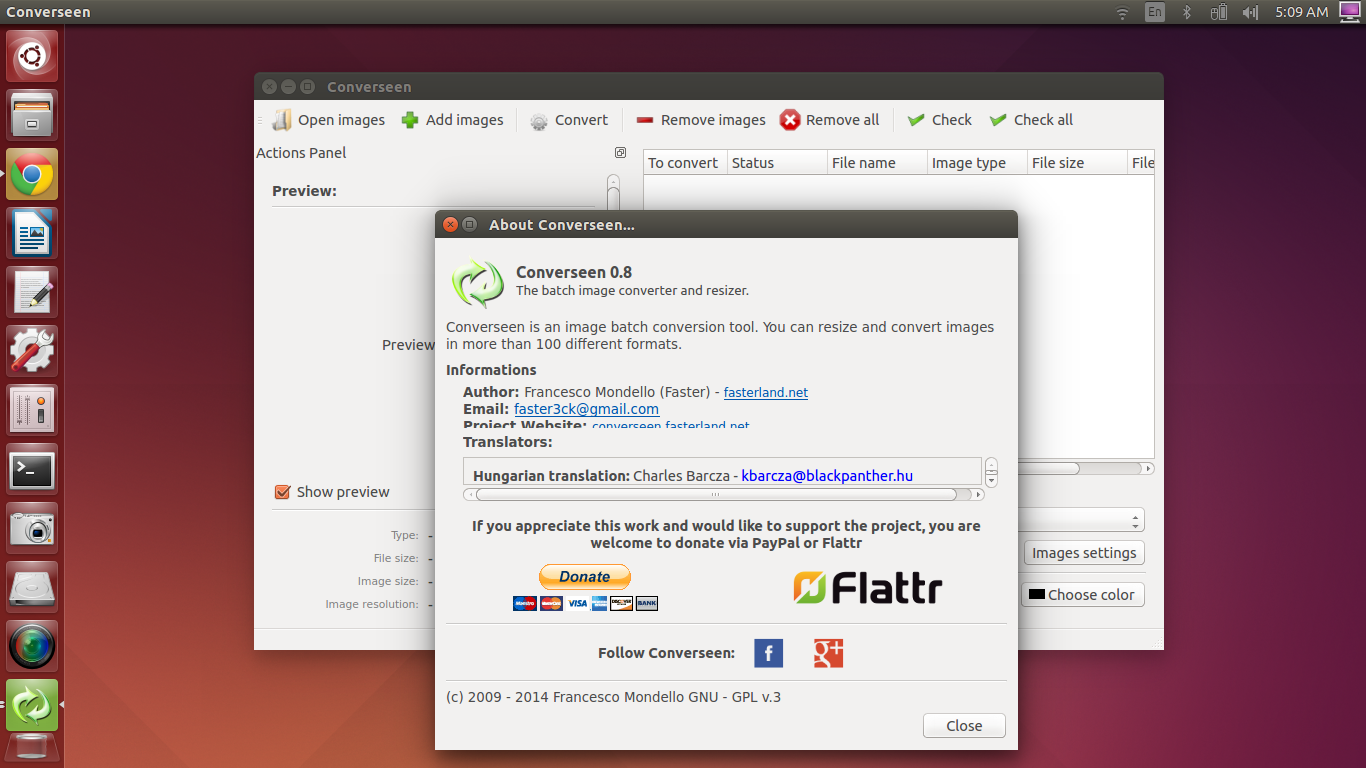
Task: Click the red Remove all icon
Action: pos(790,120)
